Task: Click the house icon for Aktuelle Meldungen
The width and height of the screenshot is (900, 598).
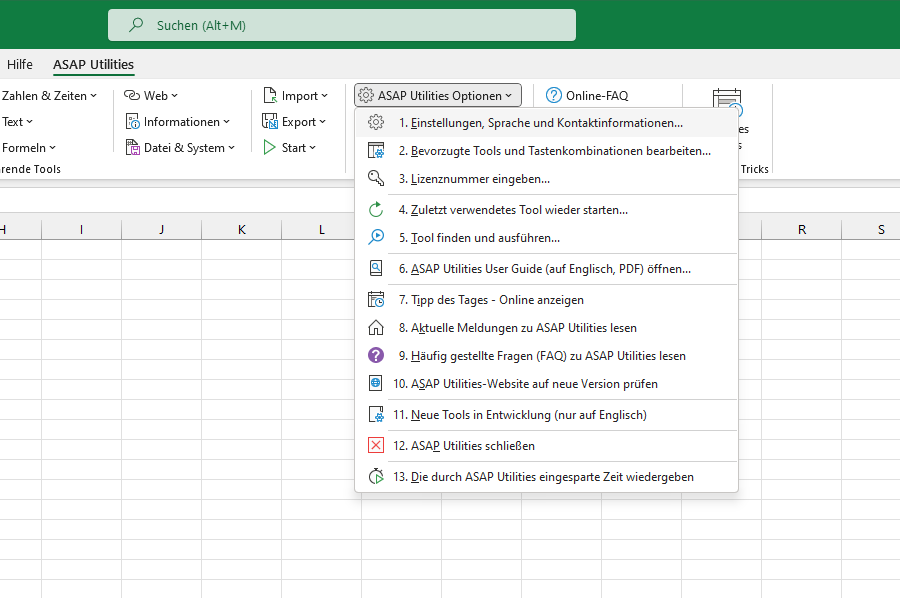Action: point(376,328)
